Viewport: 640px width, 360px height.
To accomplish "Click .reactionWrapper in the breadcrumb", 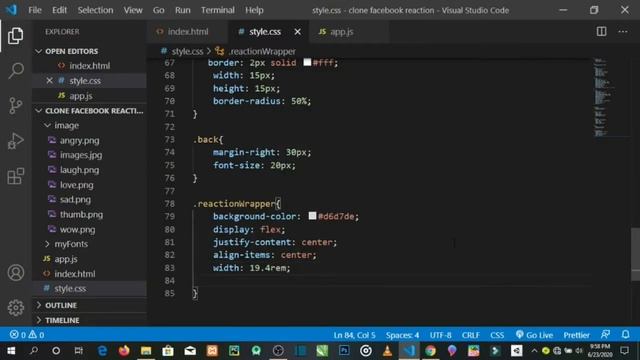I will 262,51.
